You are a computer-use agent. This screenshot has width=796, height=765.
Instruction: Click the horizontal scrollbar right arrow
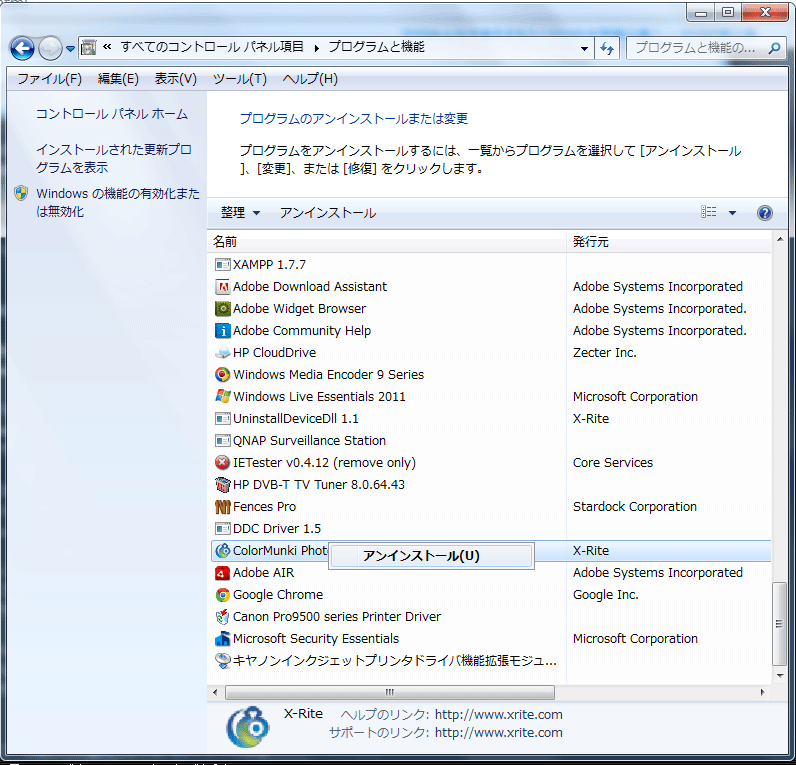coord(762,692)
